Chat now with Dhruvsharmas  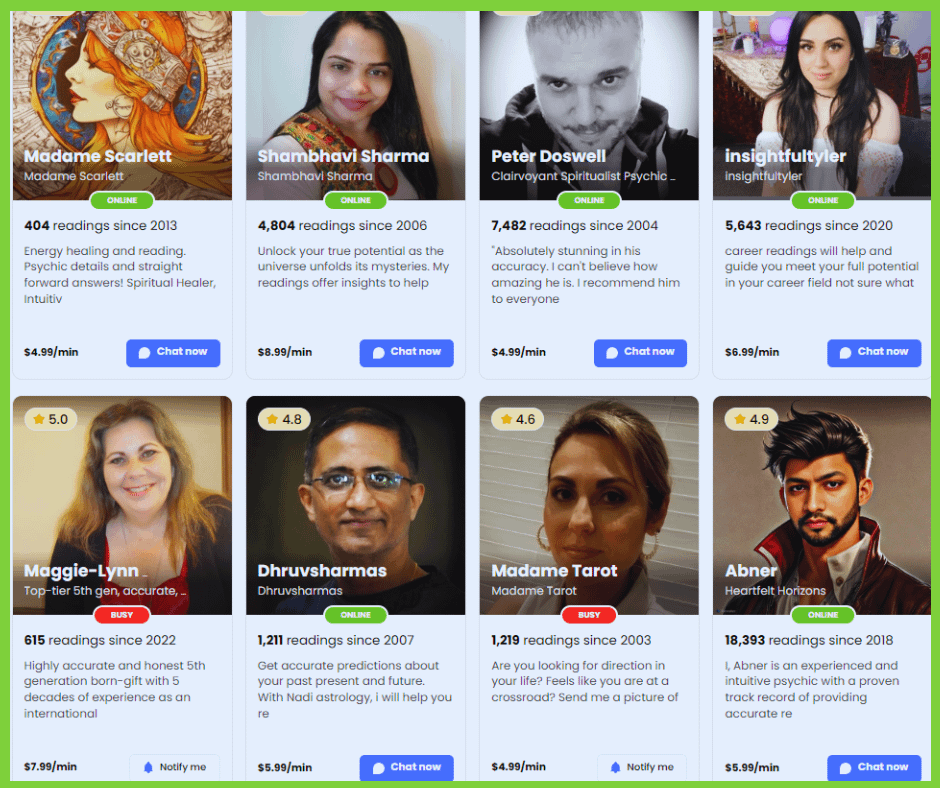(x=406, y=768)
